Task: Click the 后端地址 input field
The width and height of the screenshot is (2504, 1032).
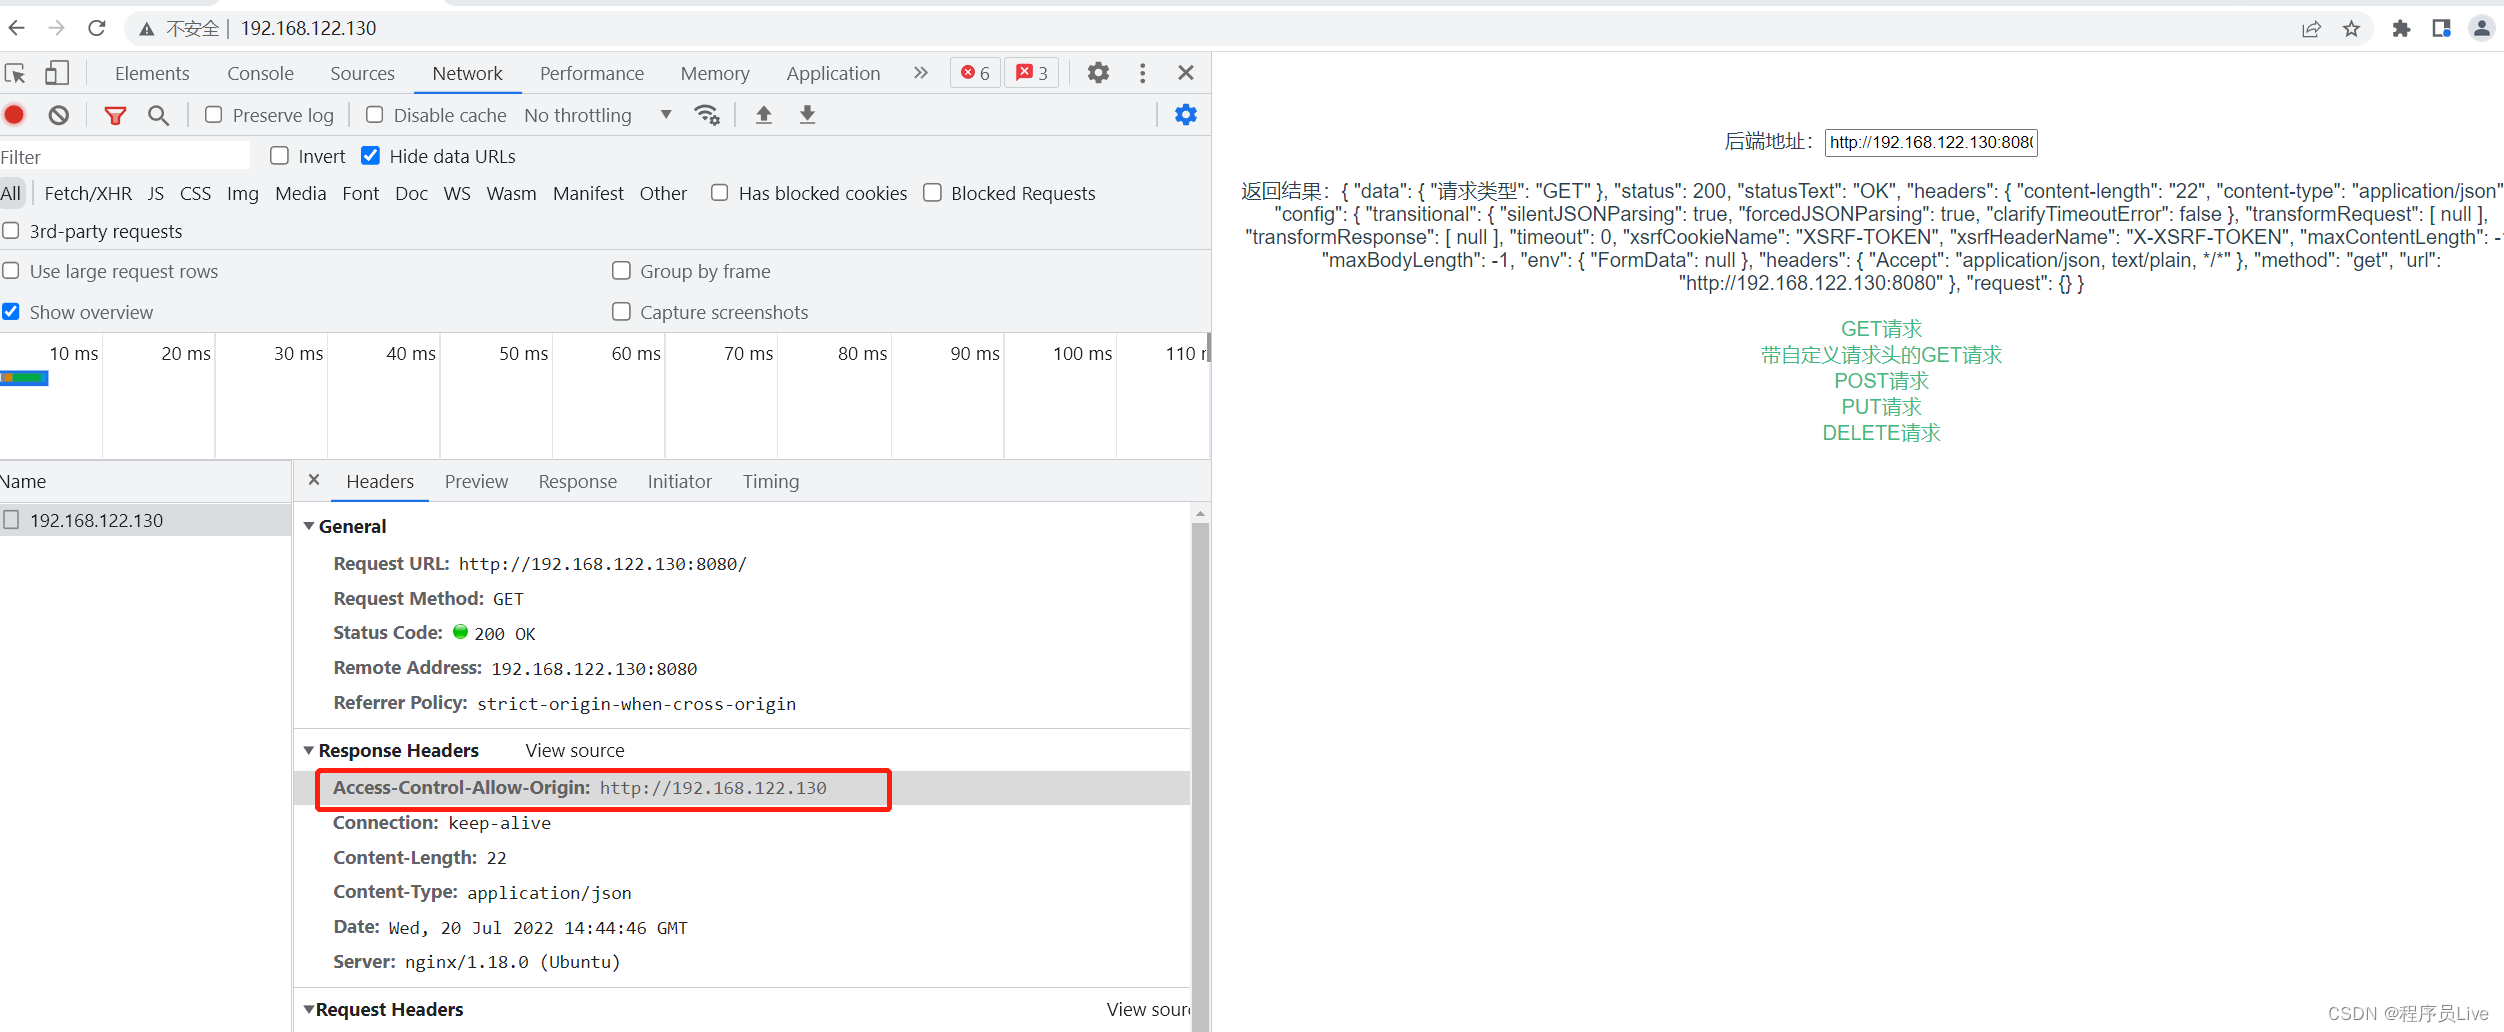Action: tap(1931, 142)
